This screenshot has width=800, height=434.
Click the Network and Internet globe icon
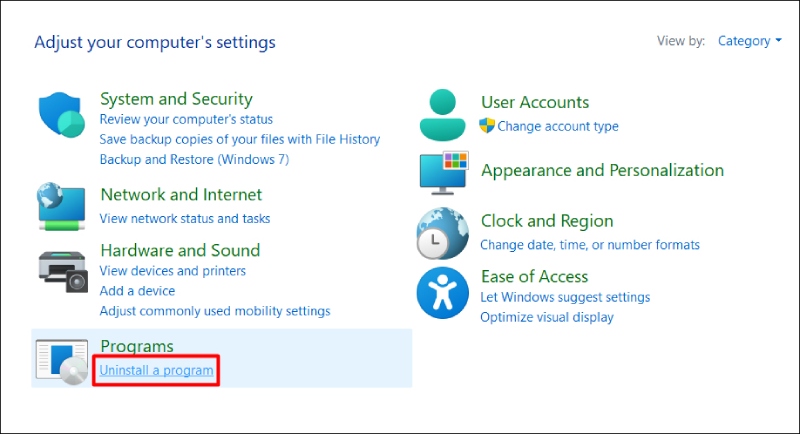pyautogui.click(x=63, y=205)
